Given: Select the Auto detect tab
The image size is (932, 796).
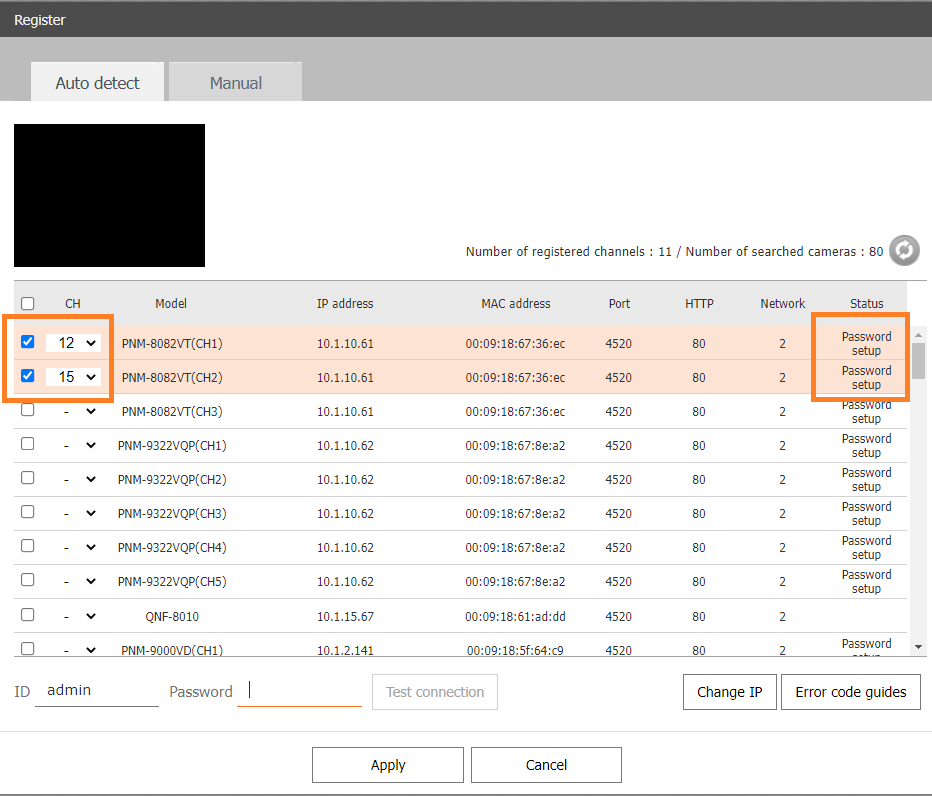Looking at the screenshot, I should (97, 83).
